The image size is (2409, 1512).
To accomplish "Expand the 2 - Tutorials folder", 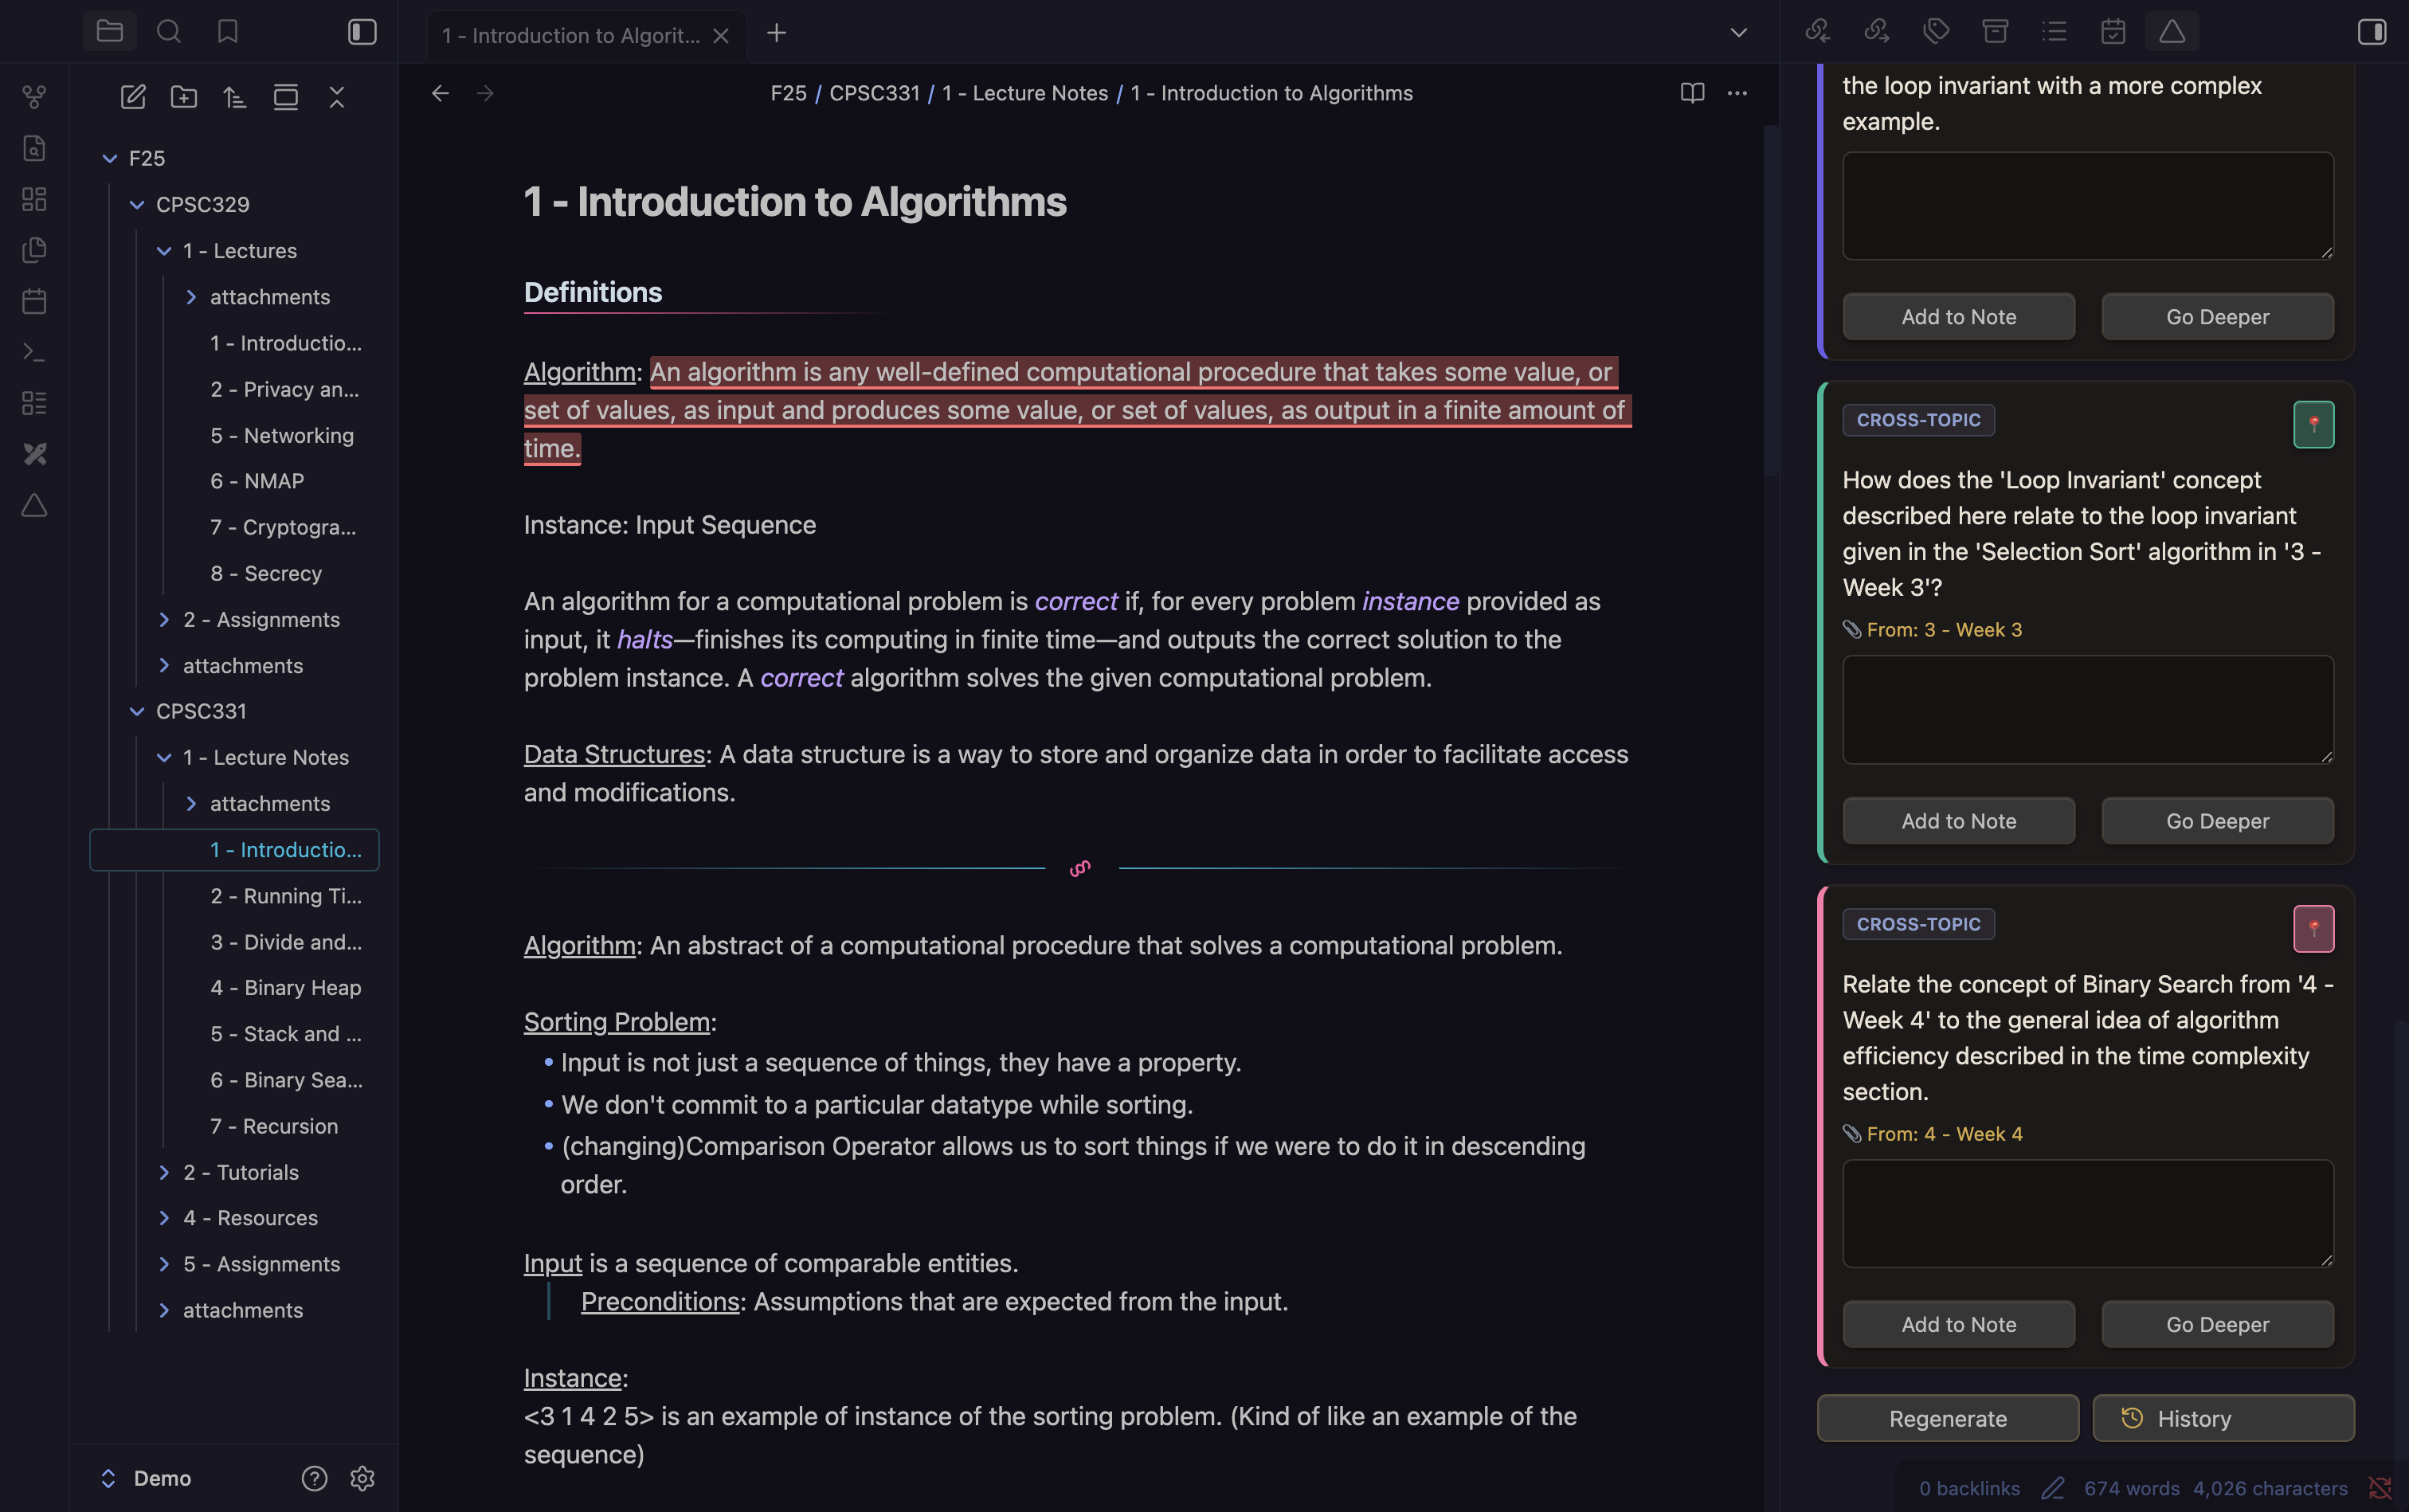I will coord(164,1172).
